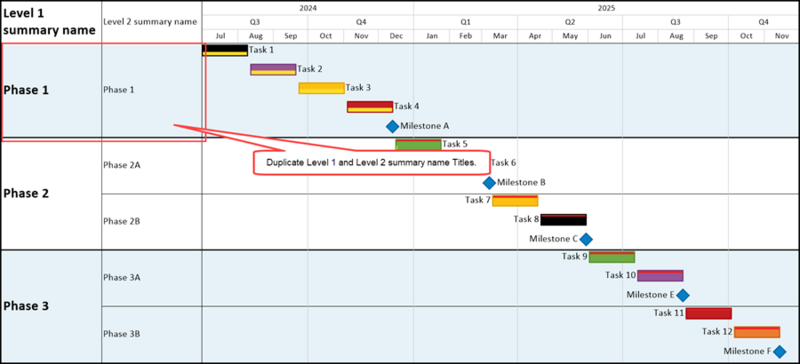Image resolution: width=800 pixels, height=364 pixels.
Task: Select the May month header
Action: [570, 36]
